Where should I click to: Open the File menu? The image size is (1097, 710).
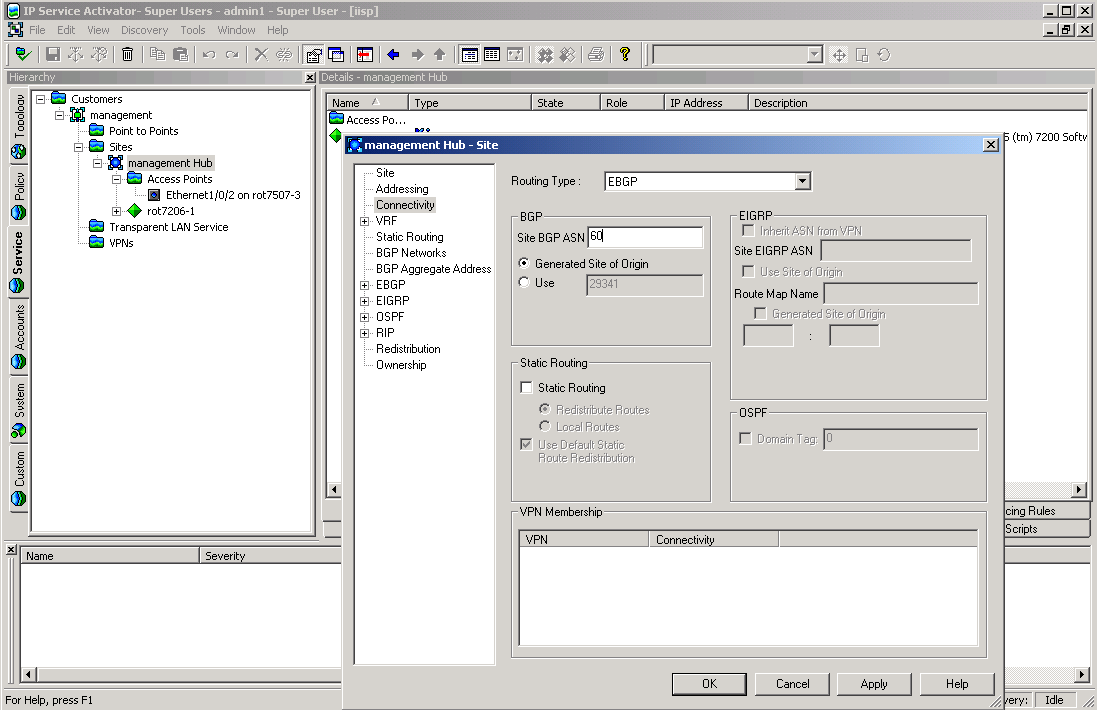click(37, 30)
